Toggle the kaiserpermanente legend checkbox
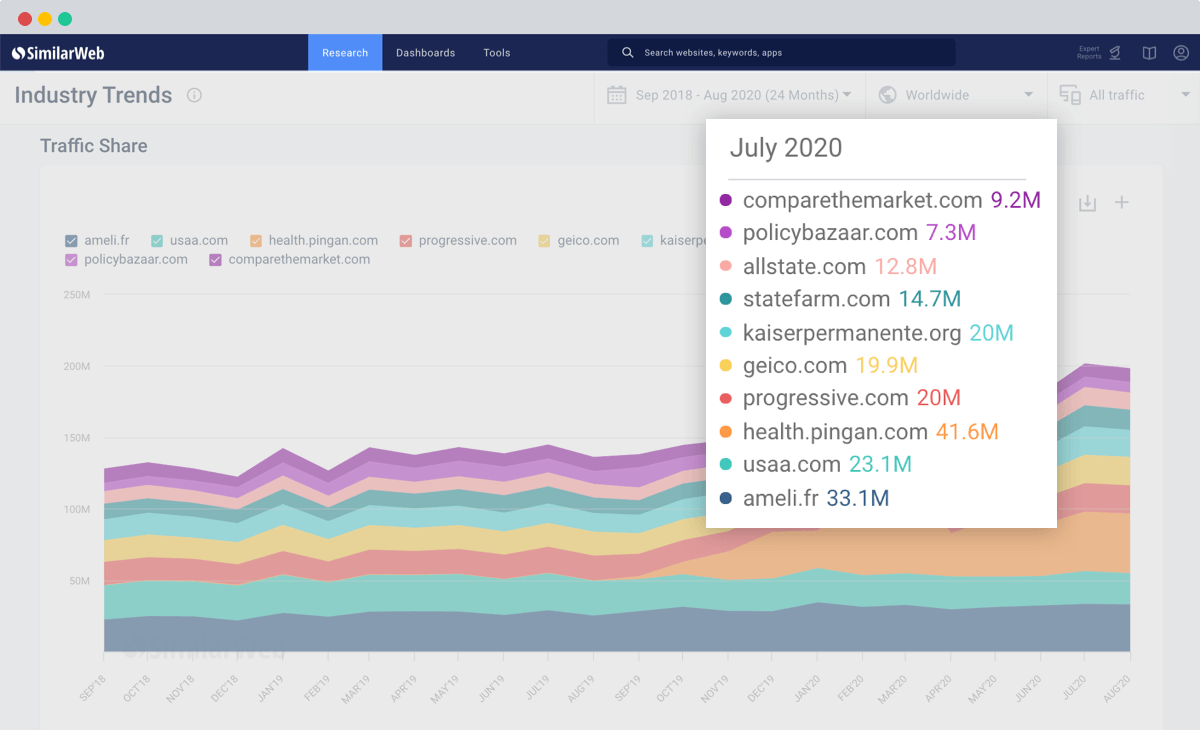The height and width of the screenshot is (730, 1200). 648,241
